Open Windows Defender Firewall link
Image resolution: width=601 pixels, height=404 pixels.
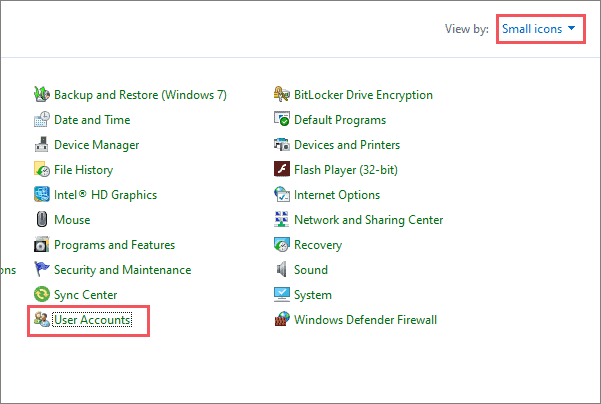tap(365, 320)
